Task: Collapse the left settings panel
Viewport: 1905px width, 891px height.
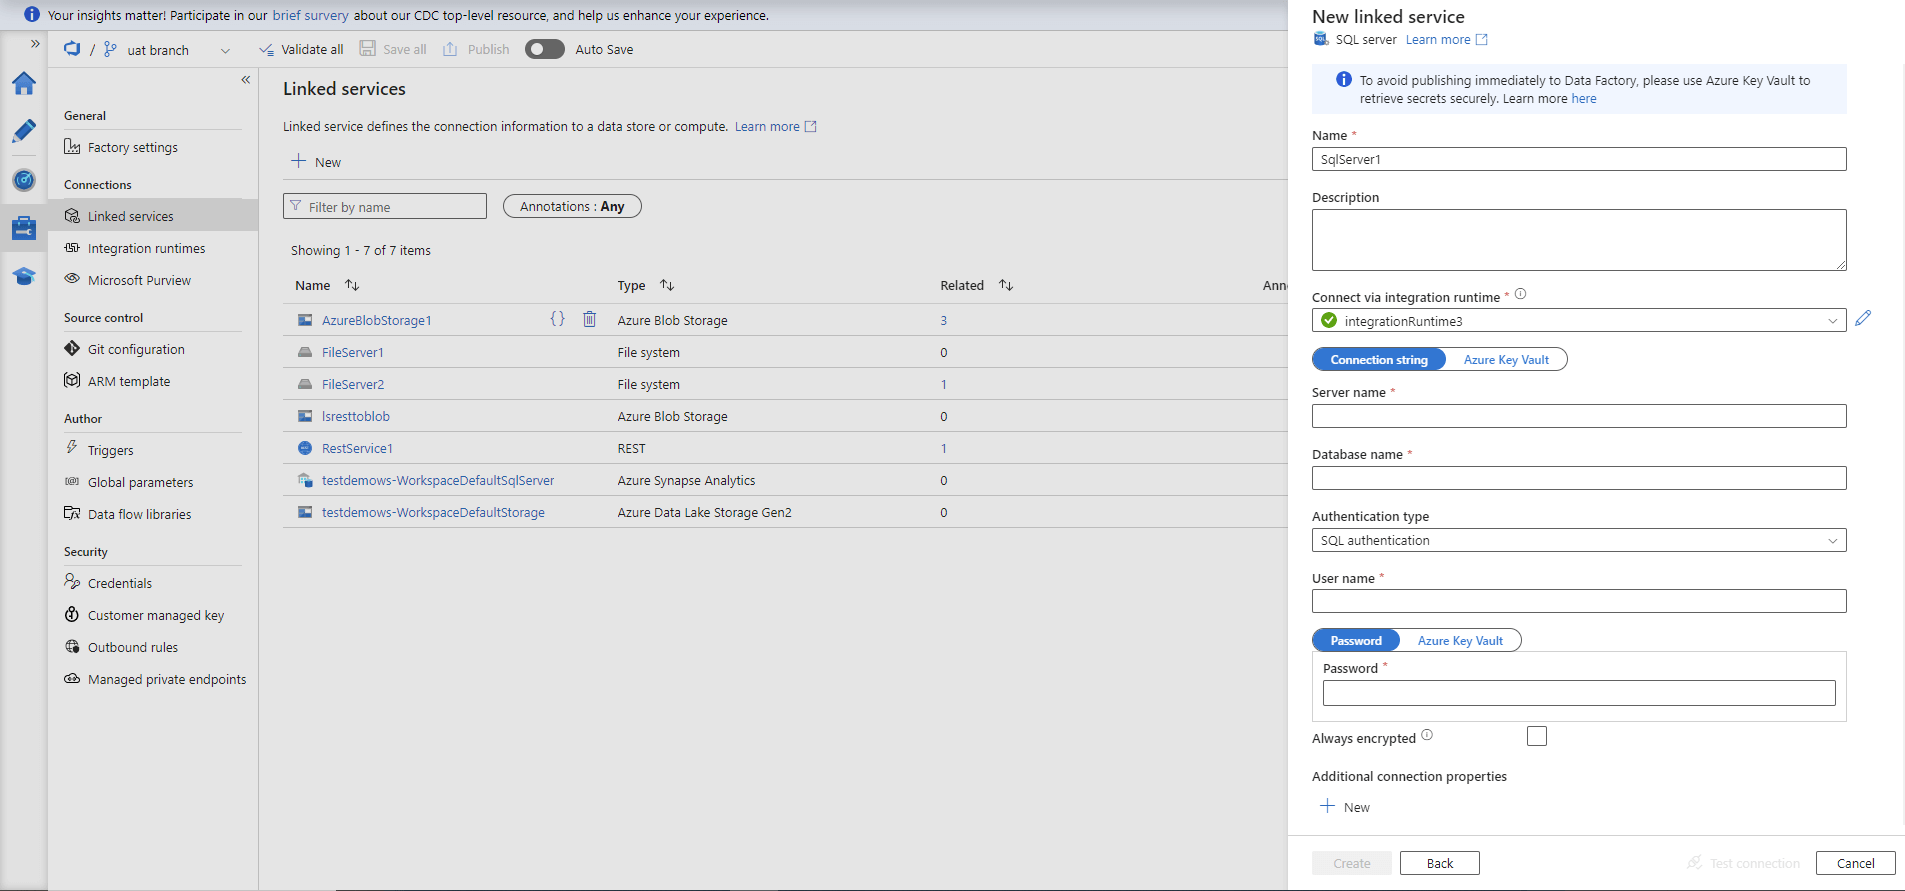Action: [x=245, y=80]
